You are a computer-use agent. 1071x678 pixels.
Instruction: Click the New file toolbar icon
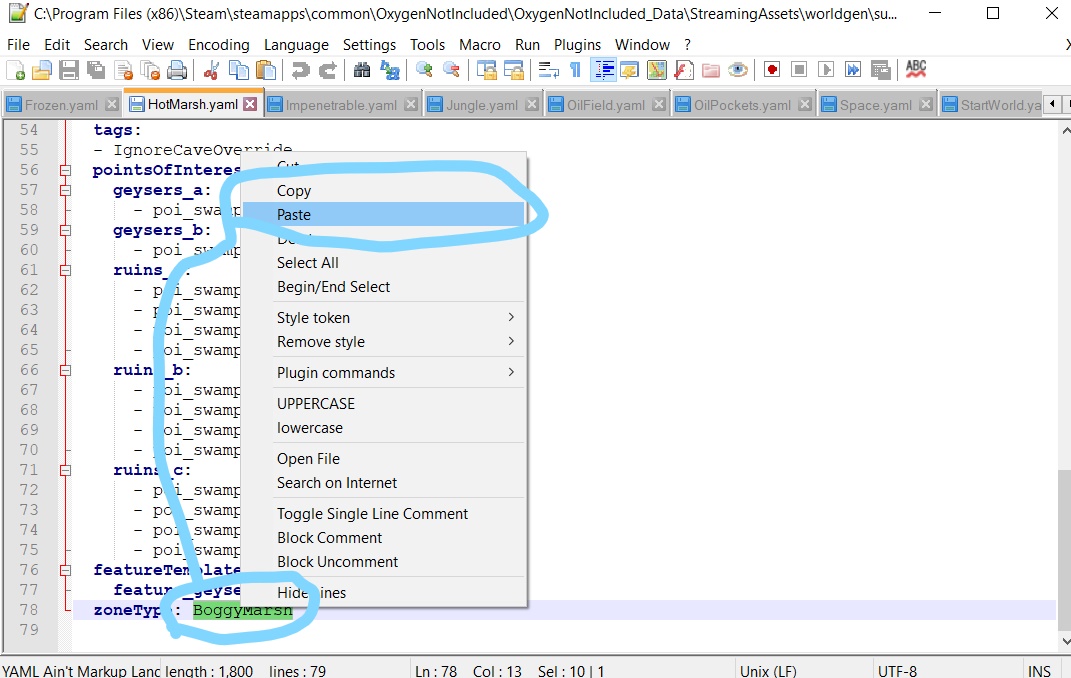(16, 70)
